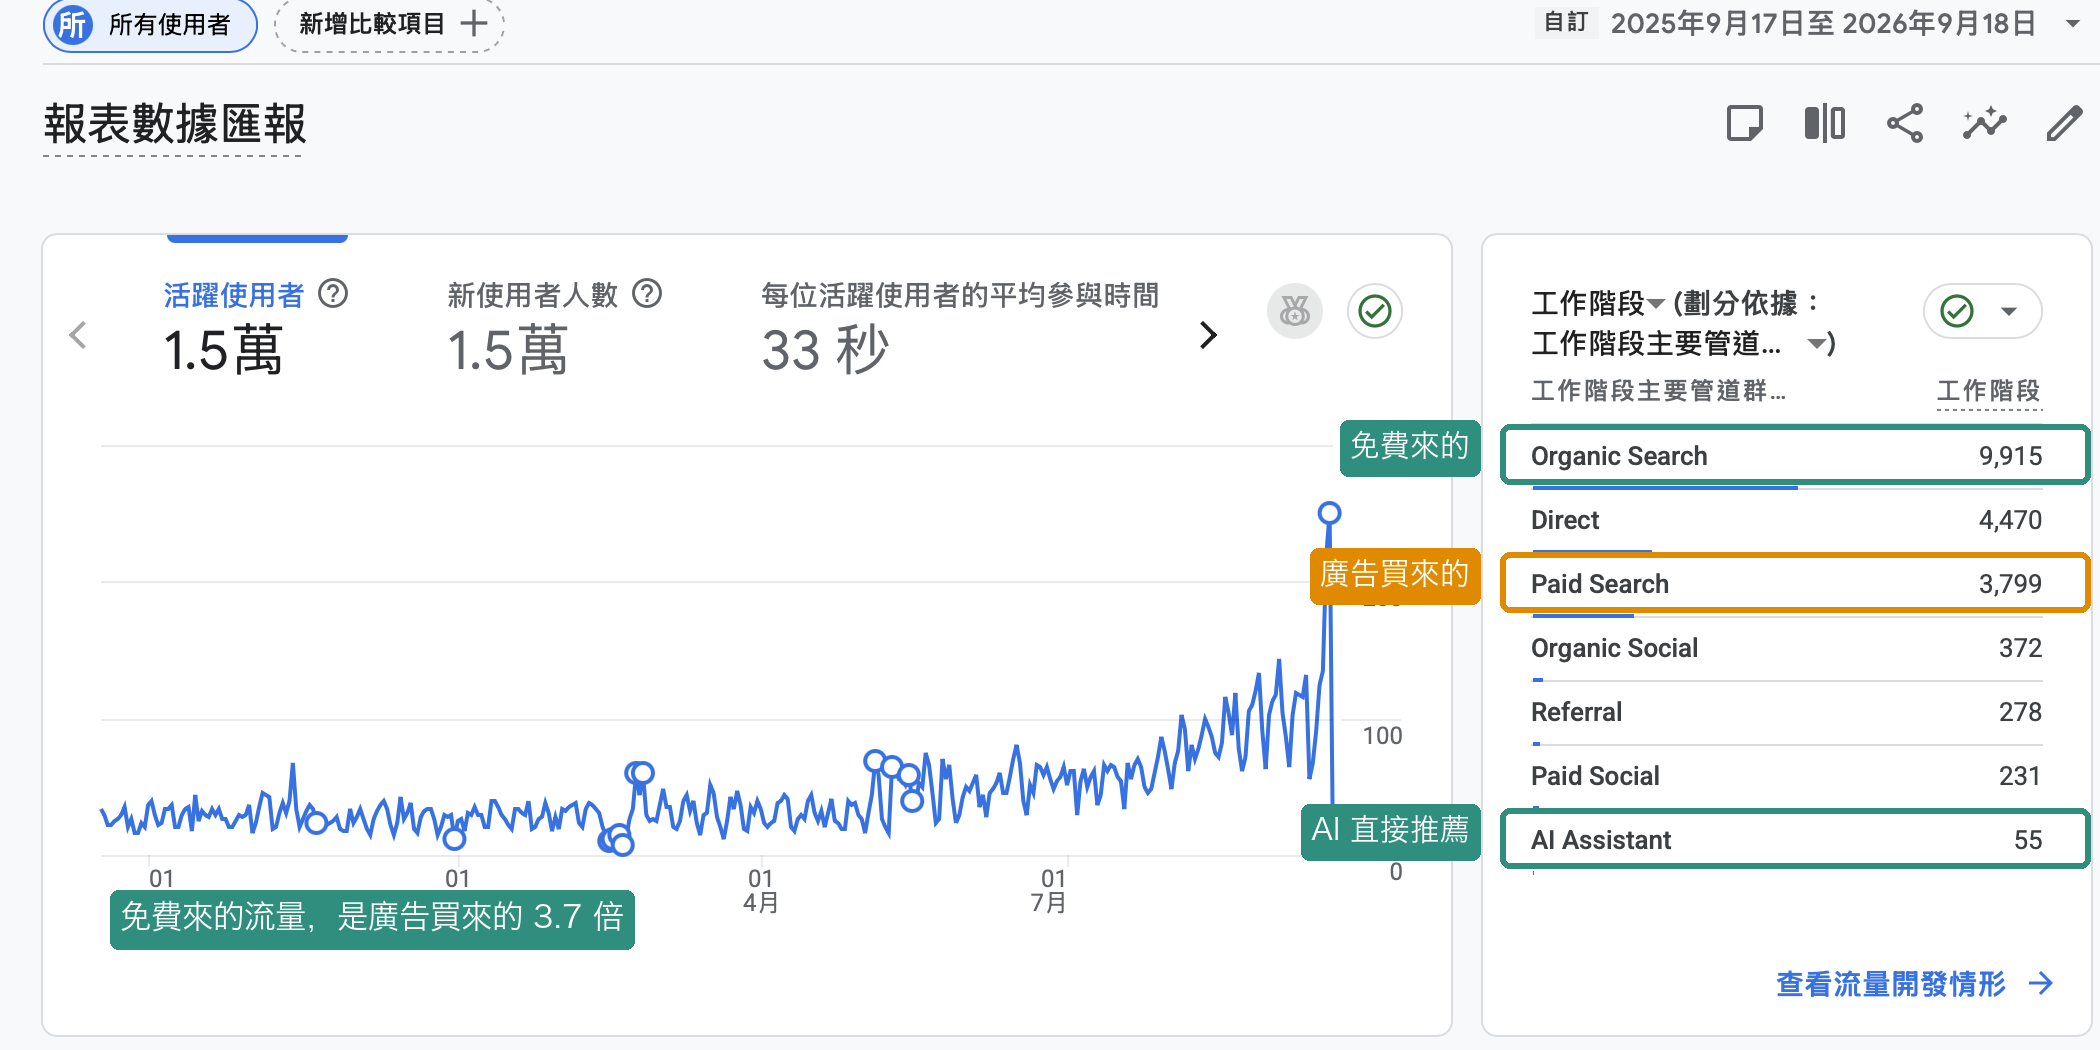
Task: Click the 報表數據匯報 report title
Action: point(174,125)
